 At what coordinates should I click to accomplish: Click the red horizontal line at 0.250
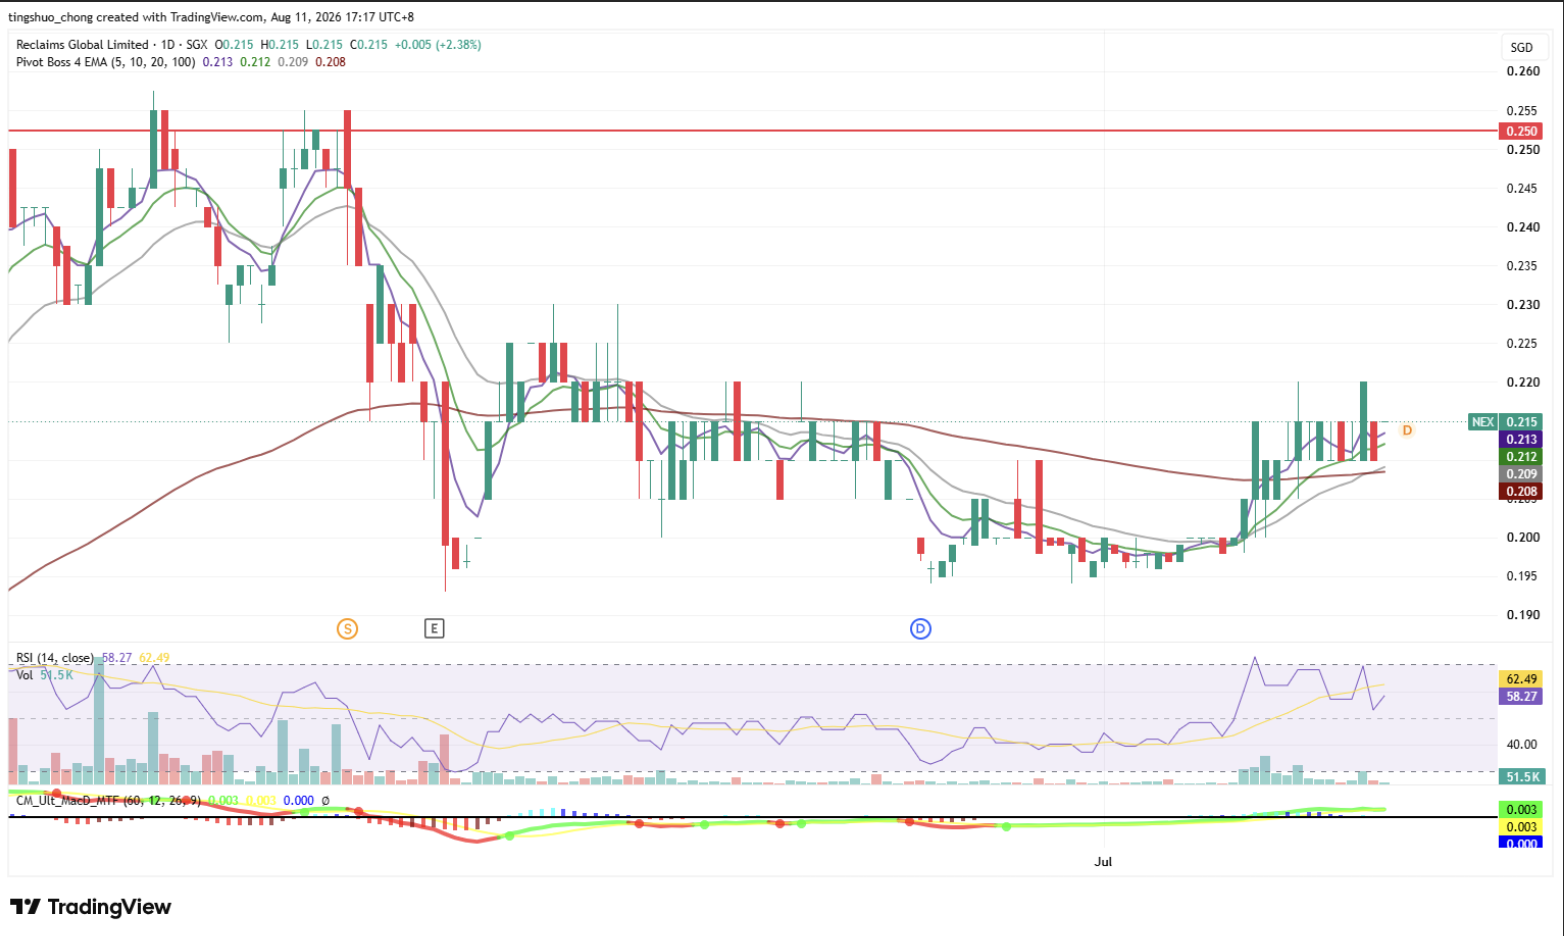coord(752,130)
